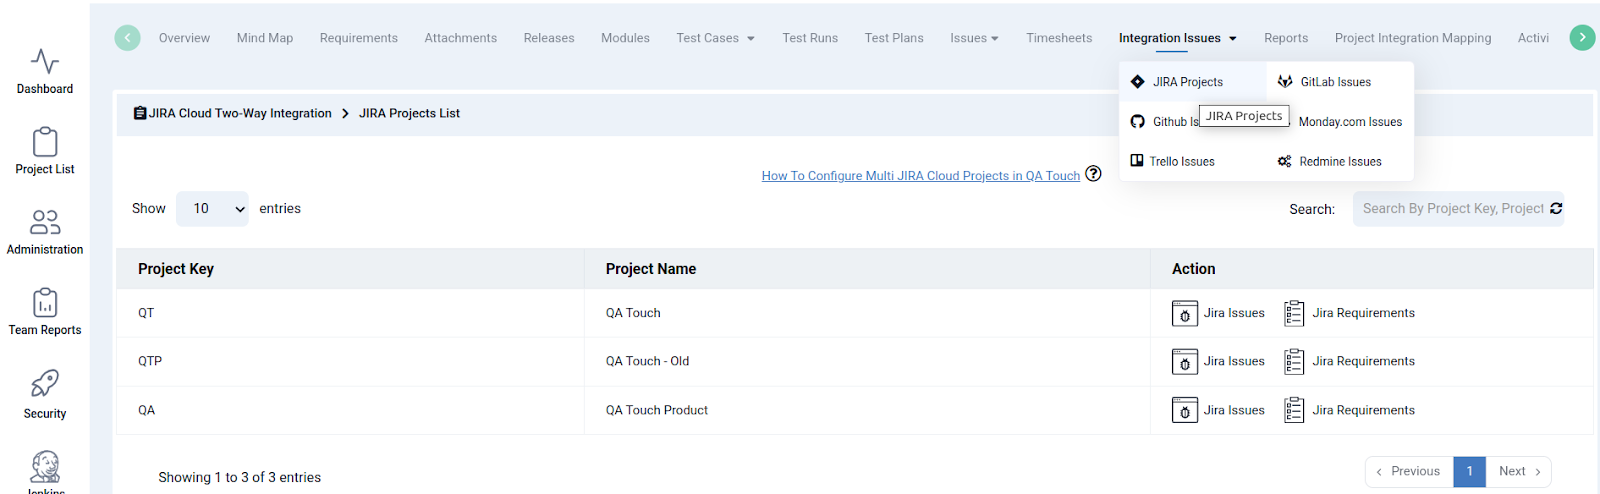1600x494 pixels.
Task: Go to Next page
Action: pos(1519,471)
